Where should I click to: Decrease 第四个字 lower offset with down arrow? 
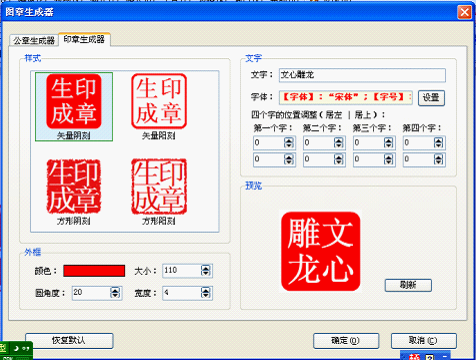pos(439,162)
